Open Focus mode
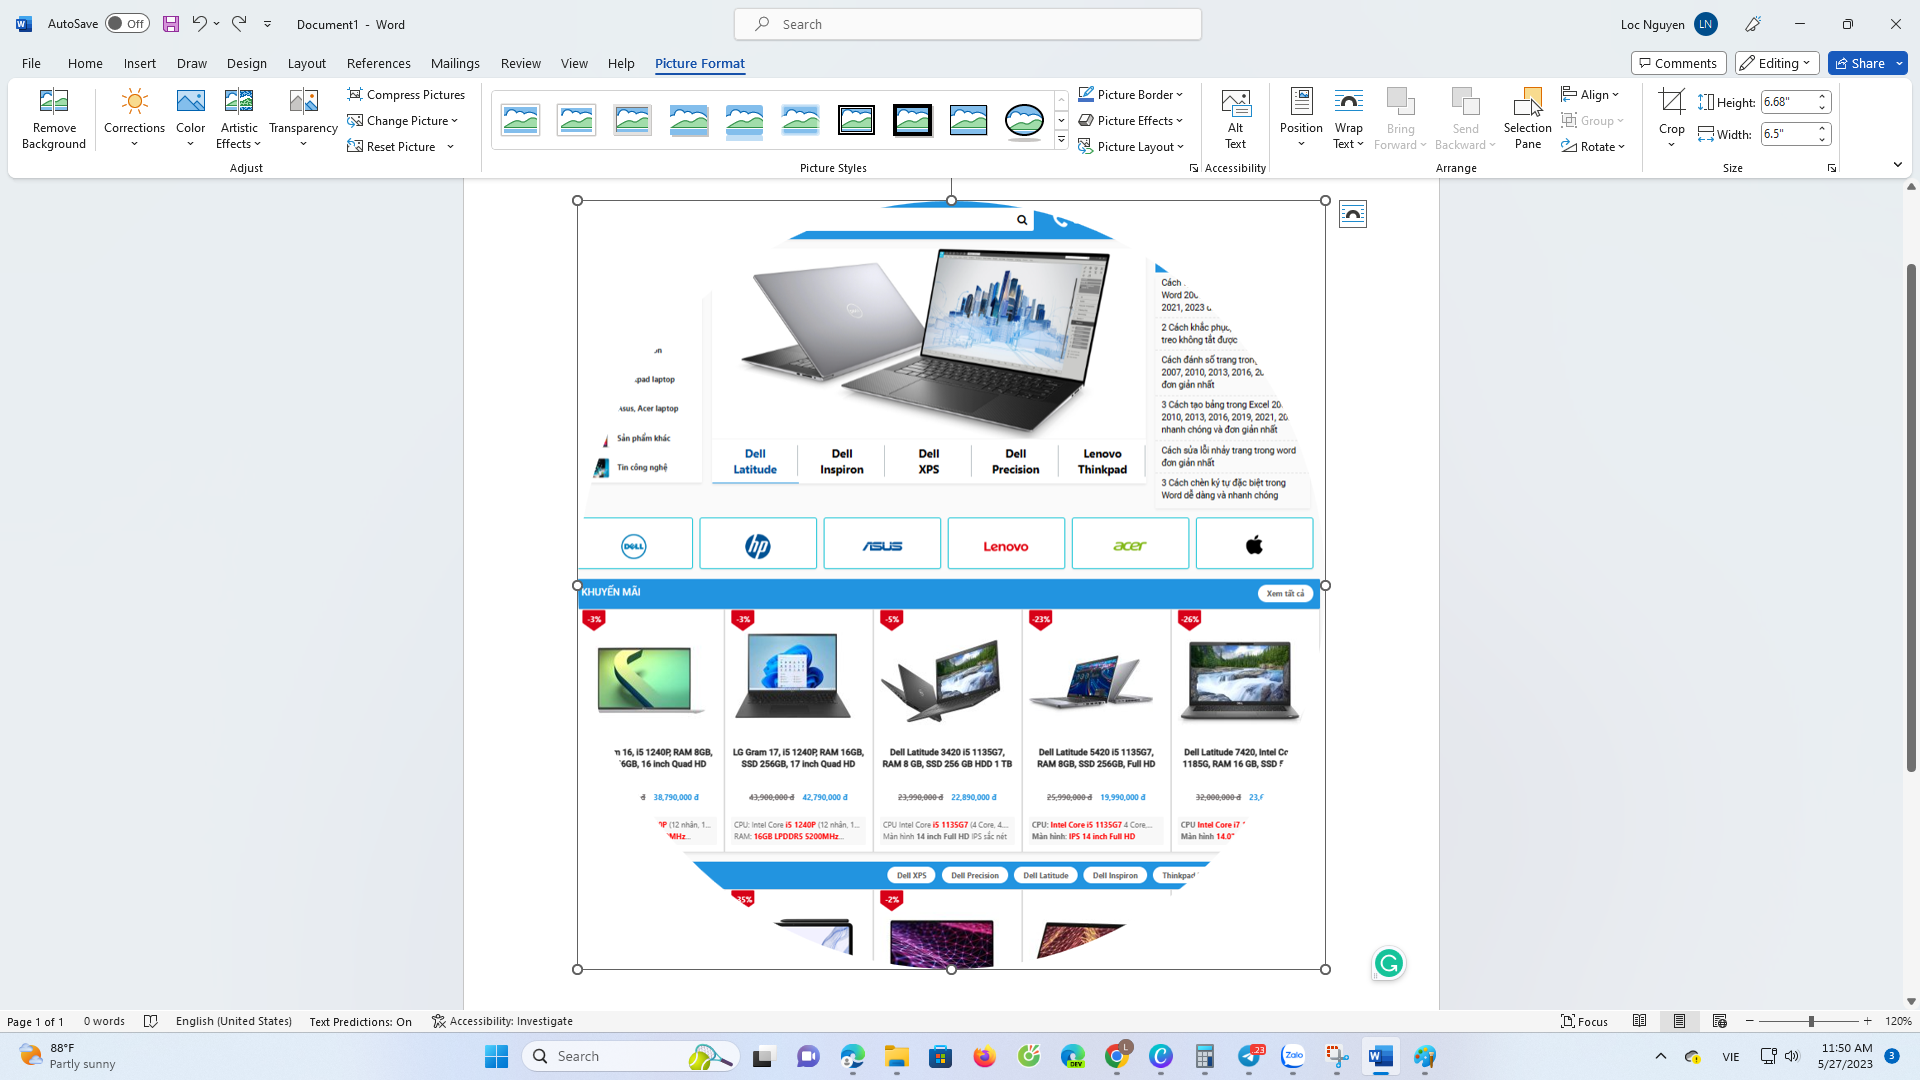 (x=1585, y=1021)
